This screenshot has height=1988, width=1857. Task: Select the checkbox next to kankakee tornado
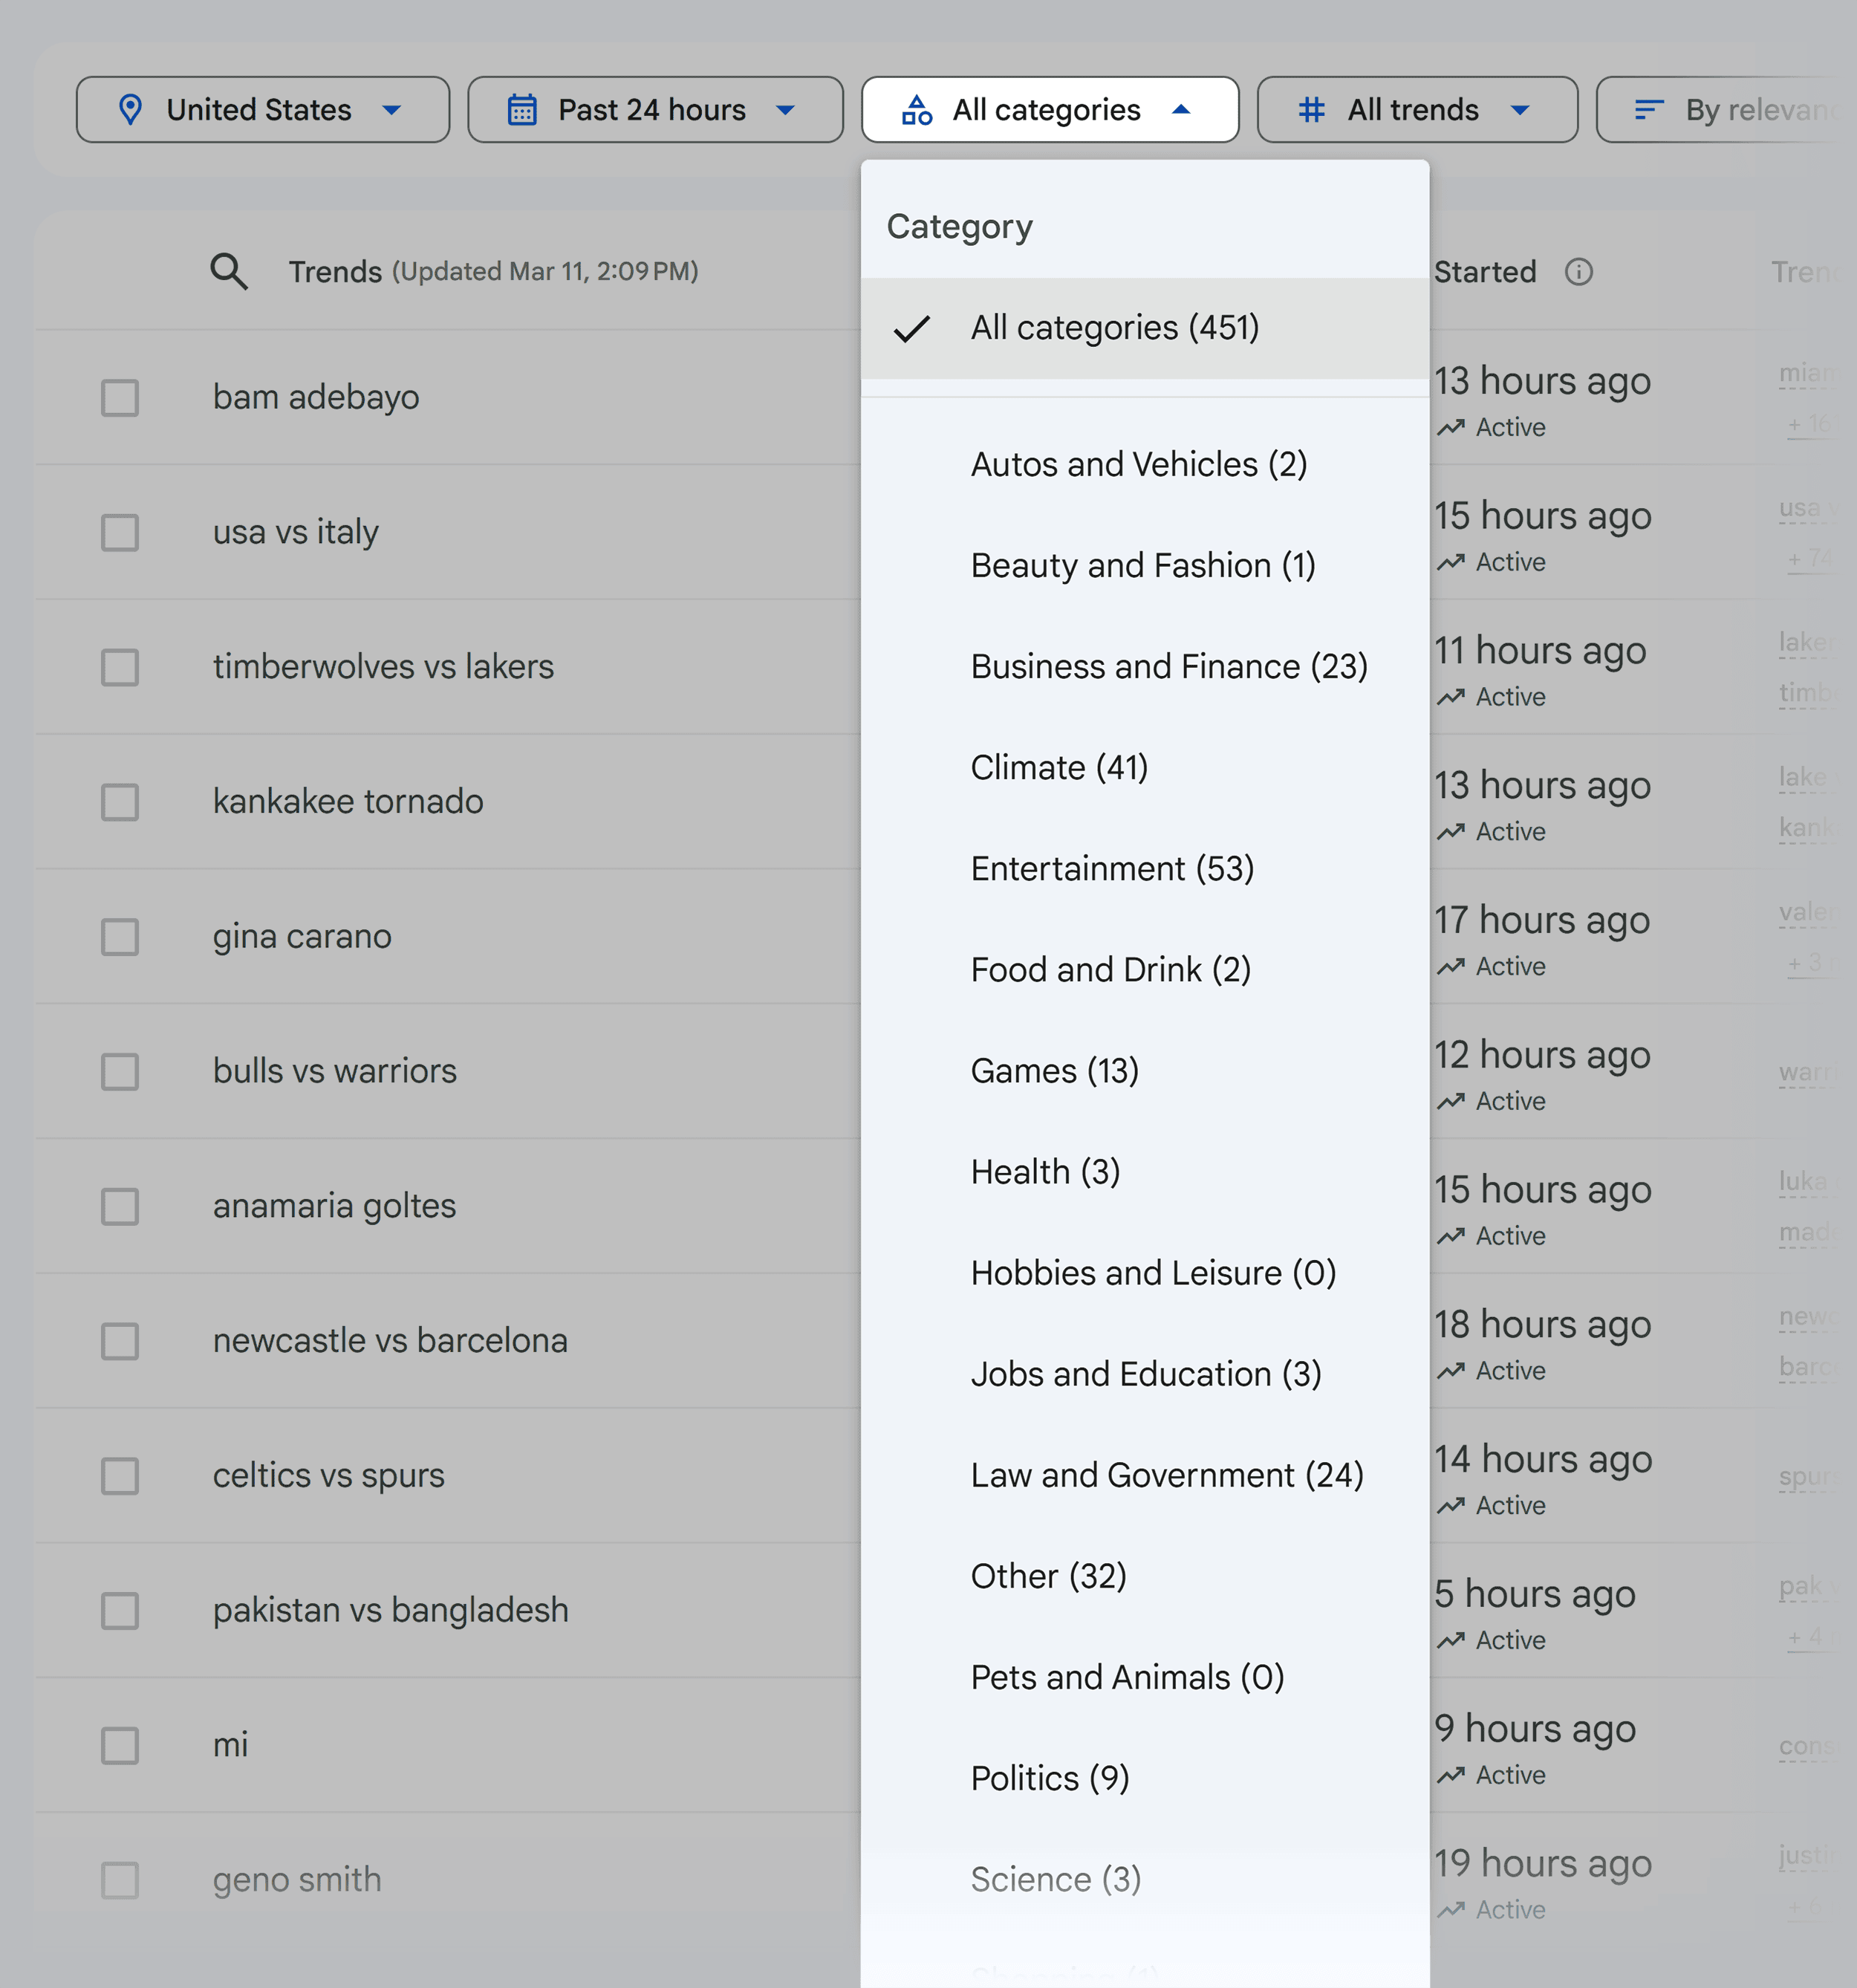119,801
